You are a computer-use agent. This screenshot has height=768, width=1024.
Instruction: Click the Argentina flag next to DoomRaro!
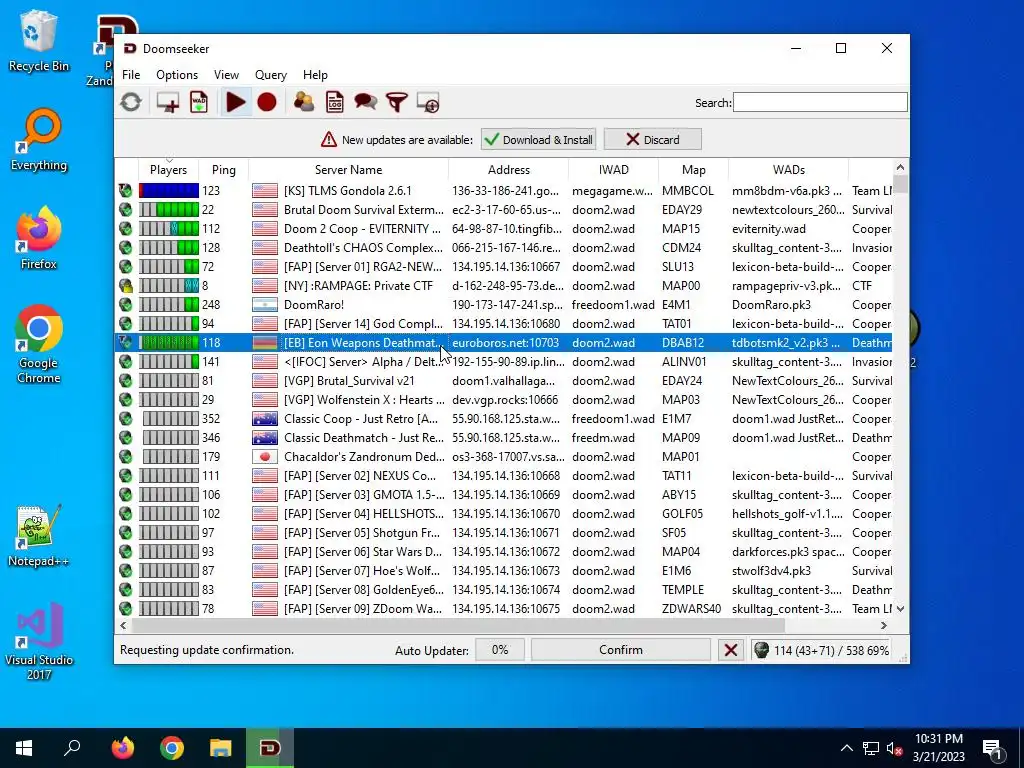coord(265,305)
